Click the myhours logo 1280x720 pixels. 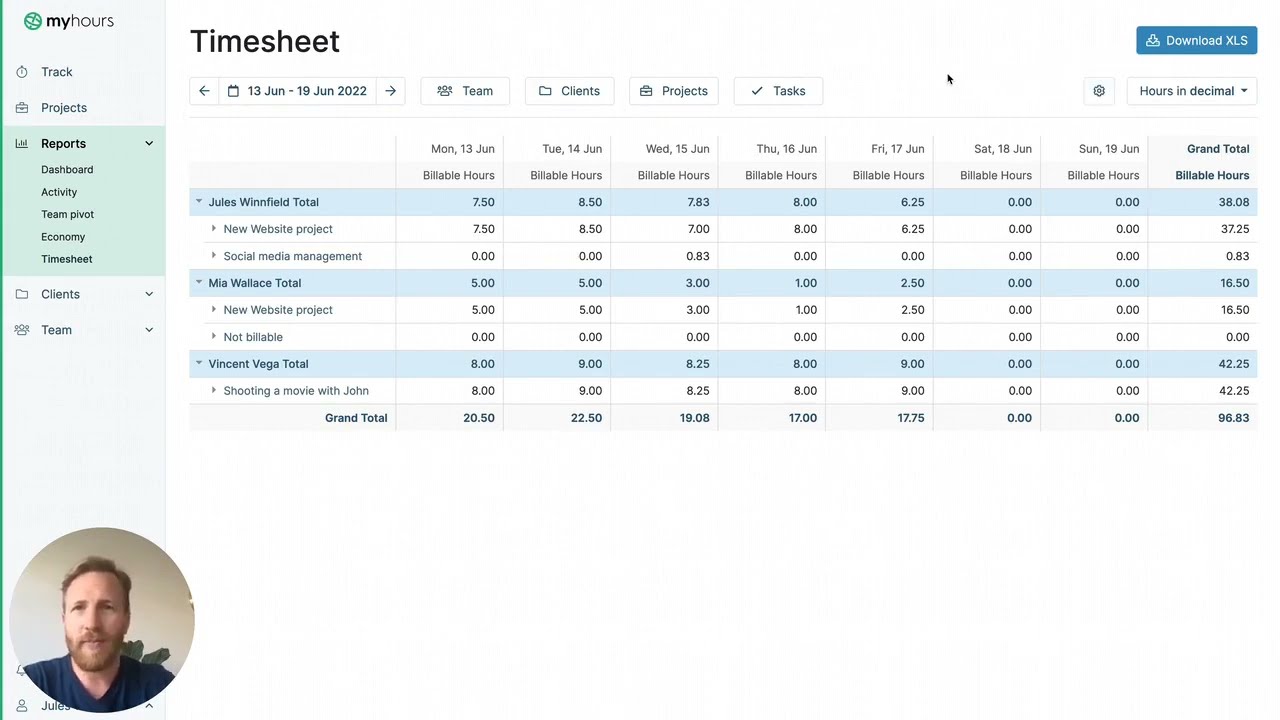click(x=68, y=21)
